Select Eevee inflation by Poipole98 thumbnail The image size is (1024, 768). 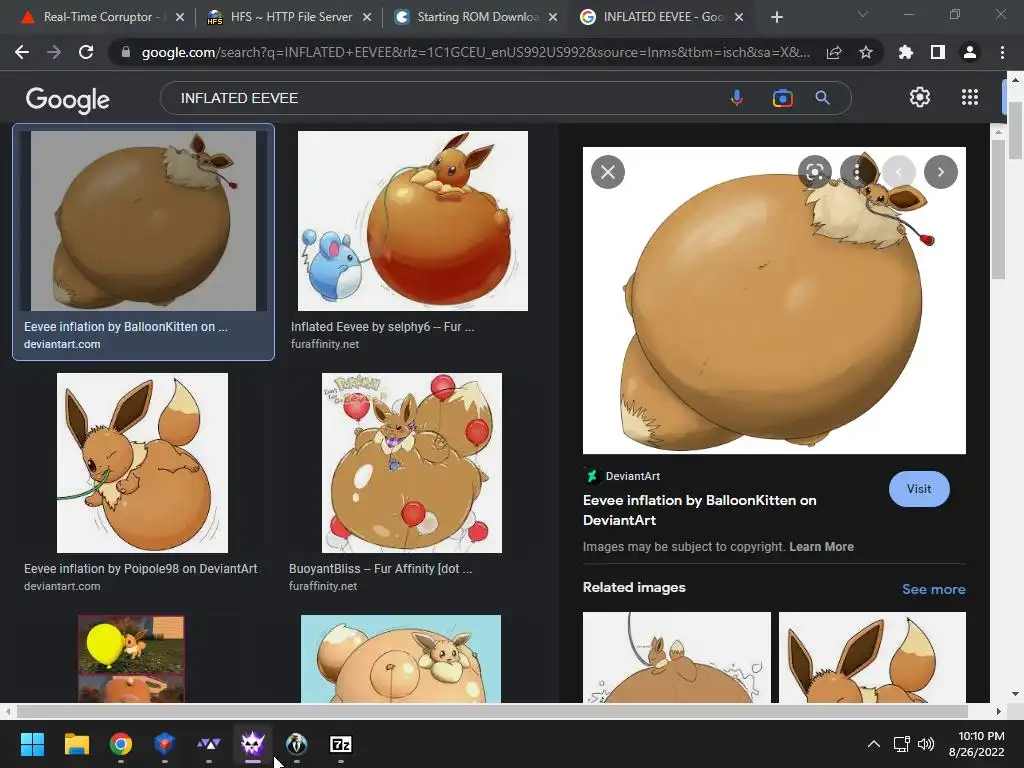142,463
